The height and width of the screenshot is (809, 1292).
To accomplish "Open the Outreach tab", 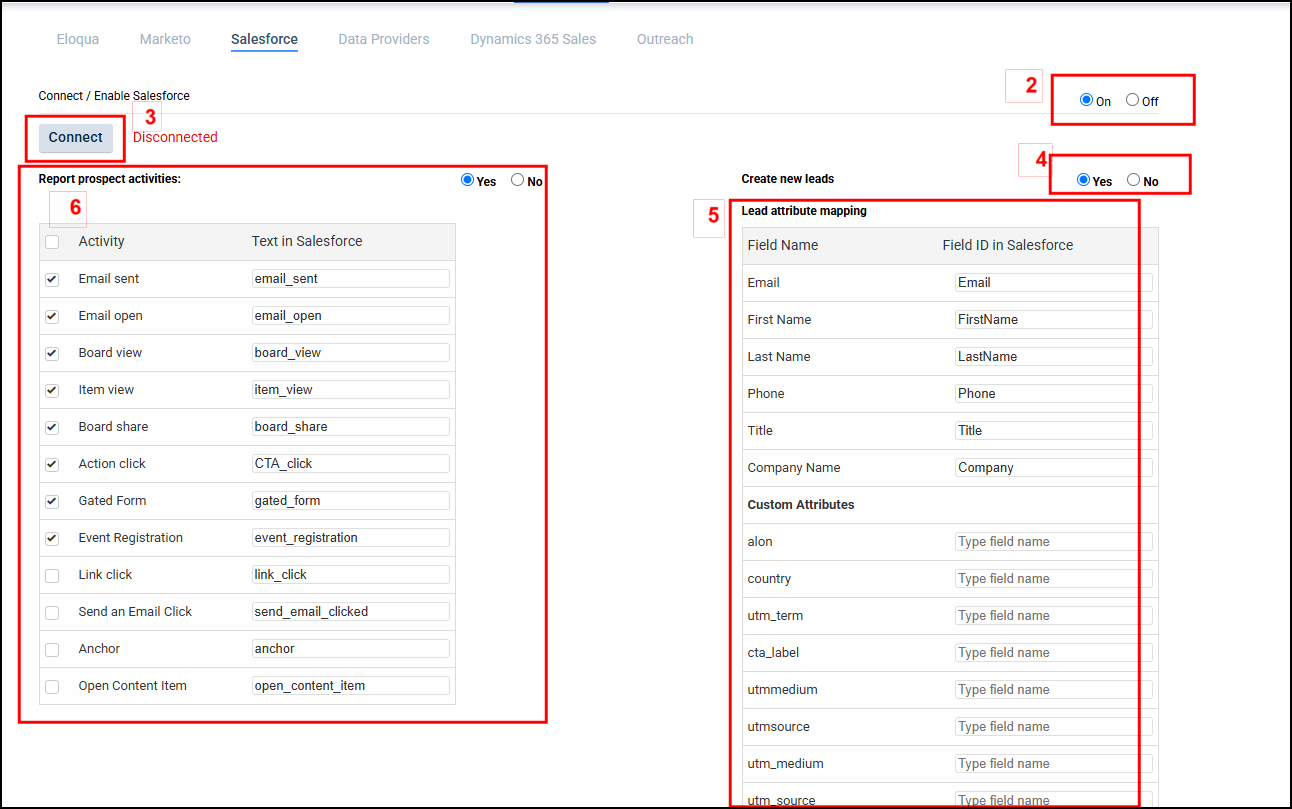I will (x=665, y=39).
